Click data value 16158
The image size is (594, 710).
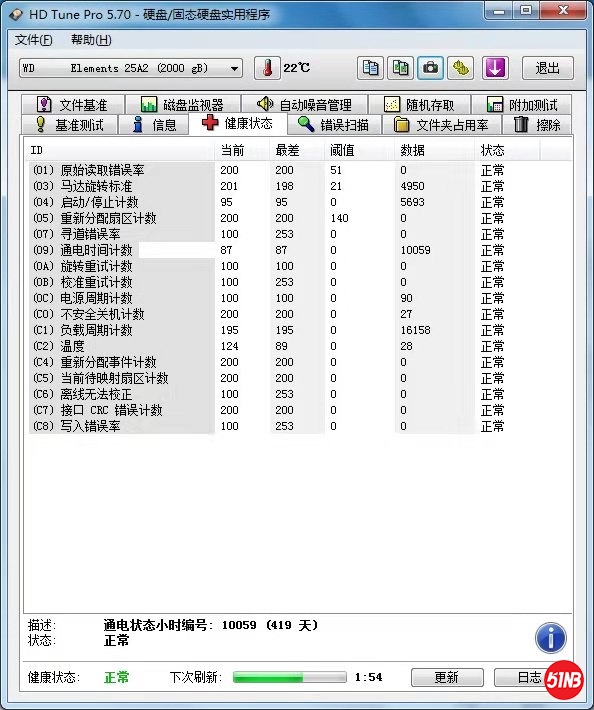coord(415,330)
